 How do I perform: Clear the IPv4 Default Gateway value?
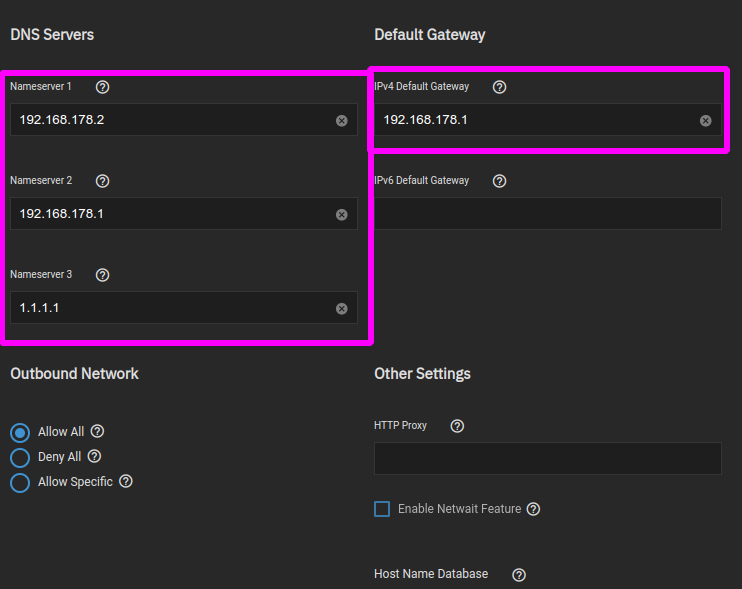[x=705, y=120]
